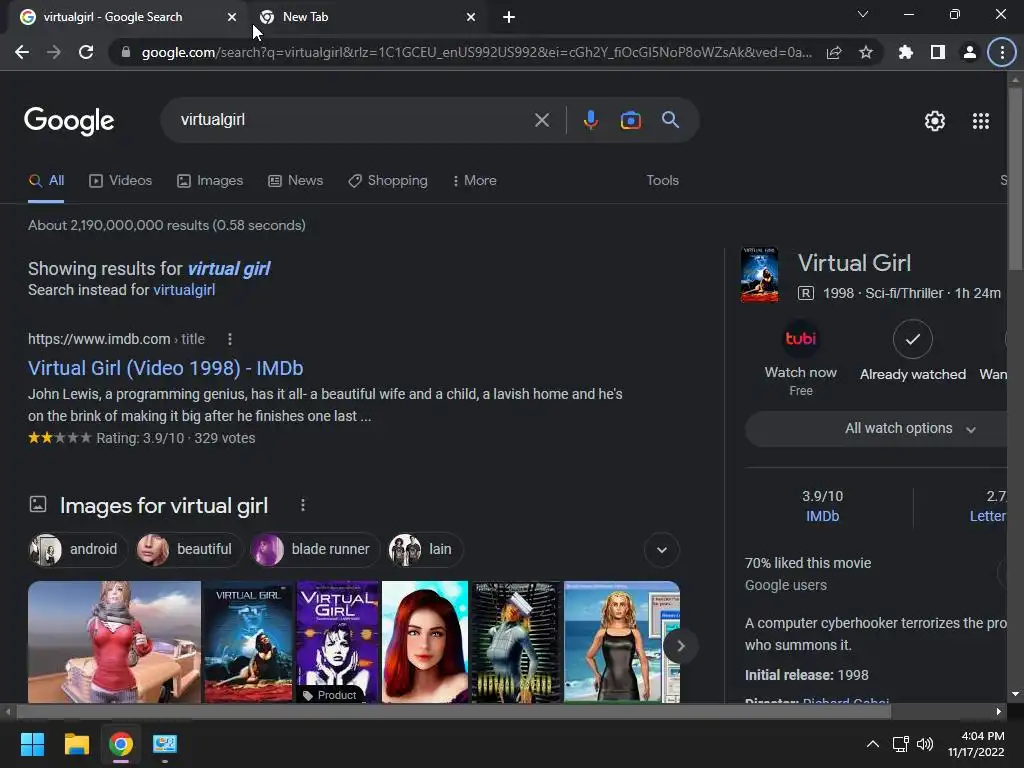This screenshot has width=1024, height=768.
Task: Open the red-haired woman portrait image
Action: [424, 642]
